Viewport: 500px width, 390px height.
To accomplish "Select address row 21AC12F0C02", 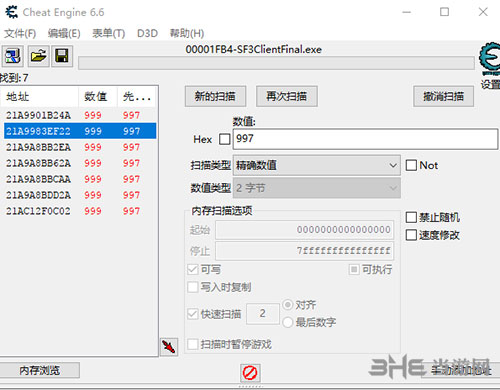I will 80,211.
